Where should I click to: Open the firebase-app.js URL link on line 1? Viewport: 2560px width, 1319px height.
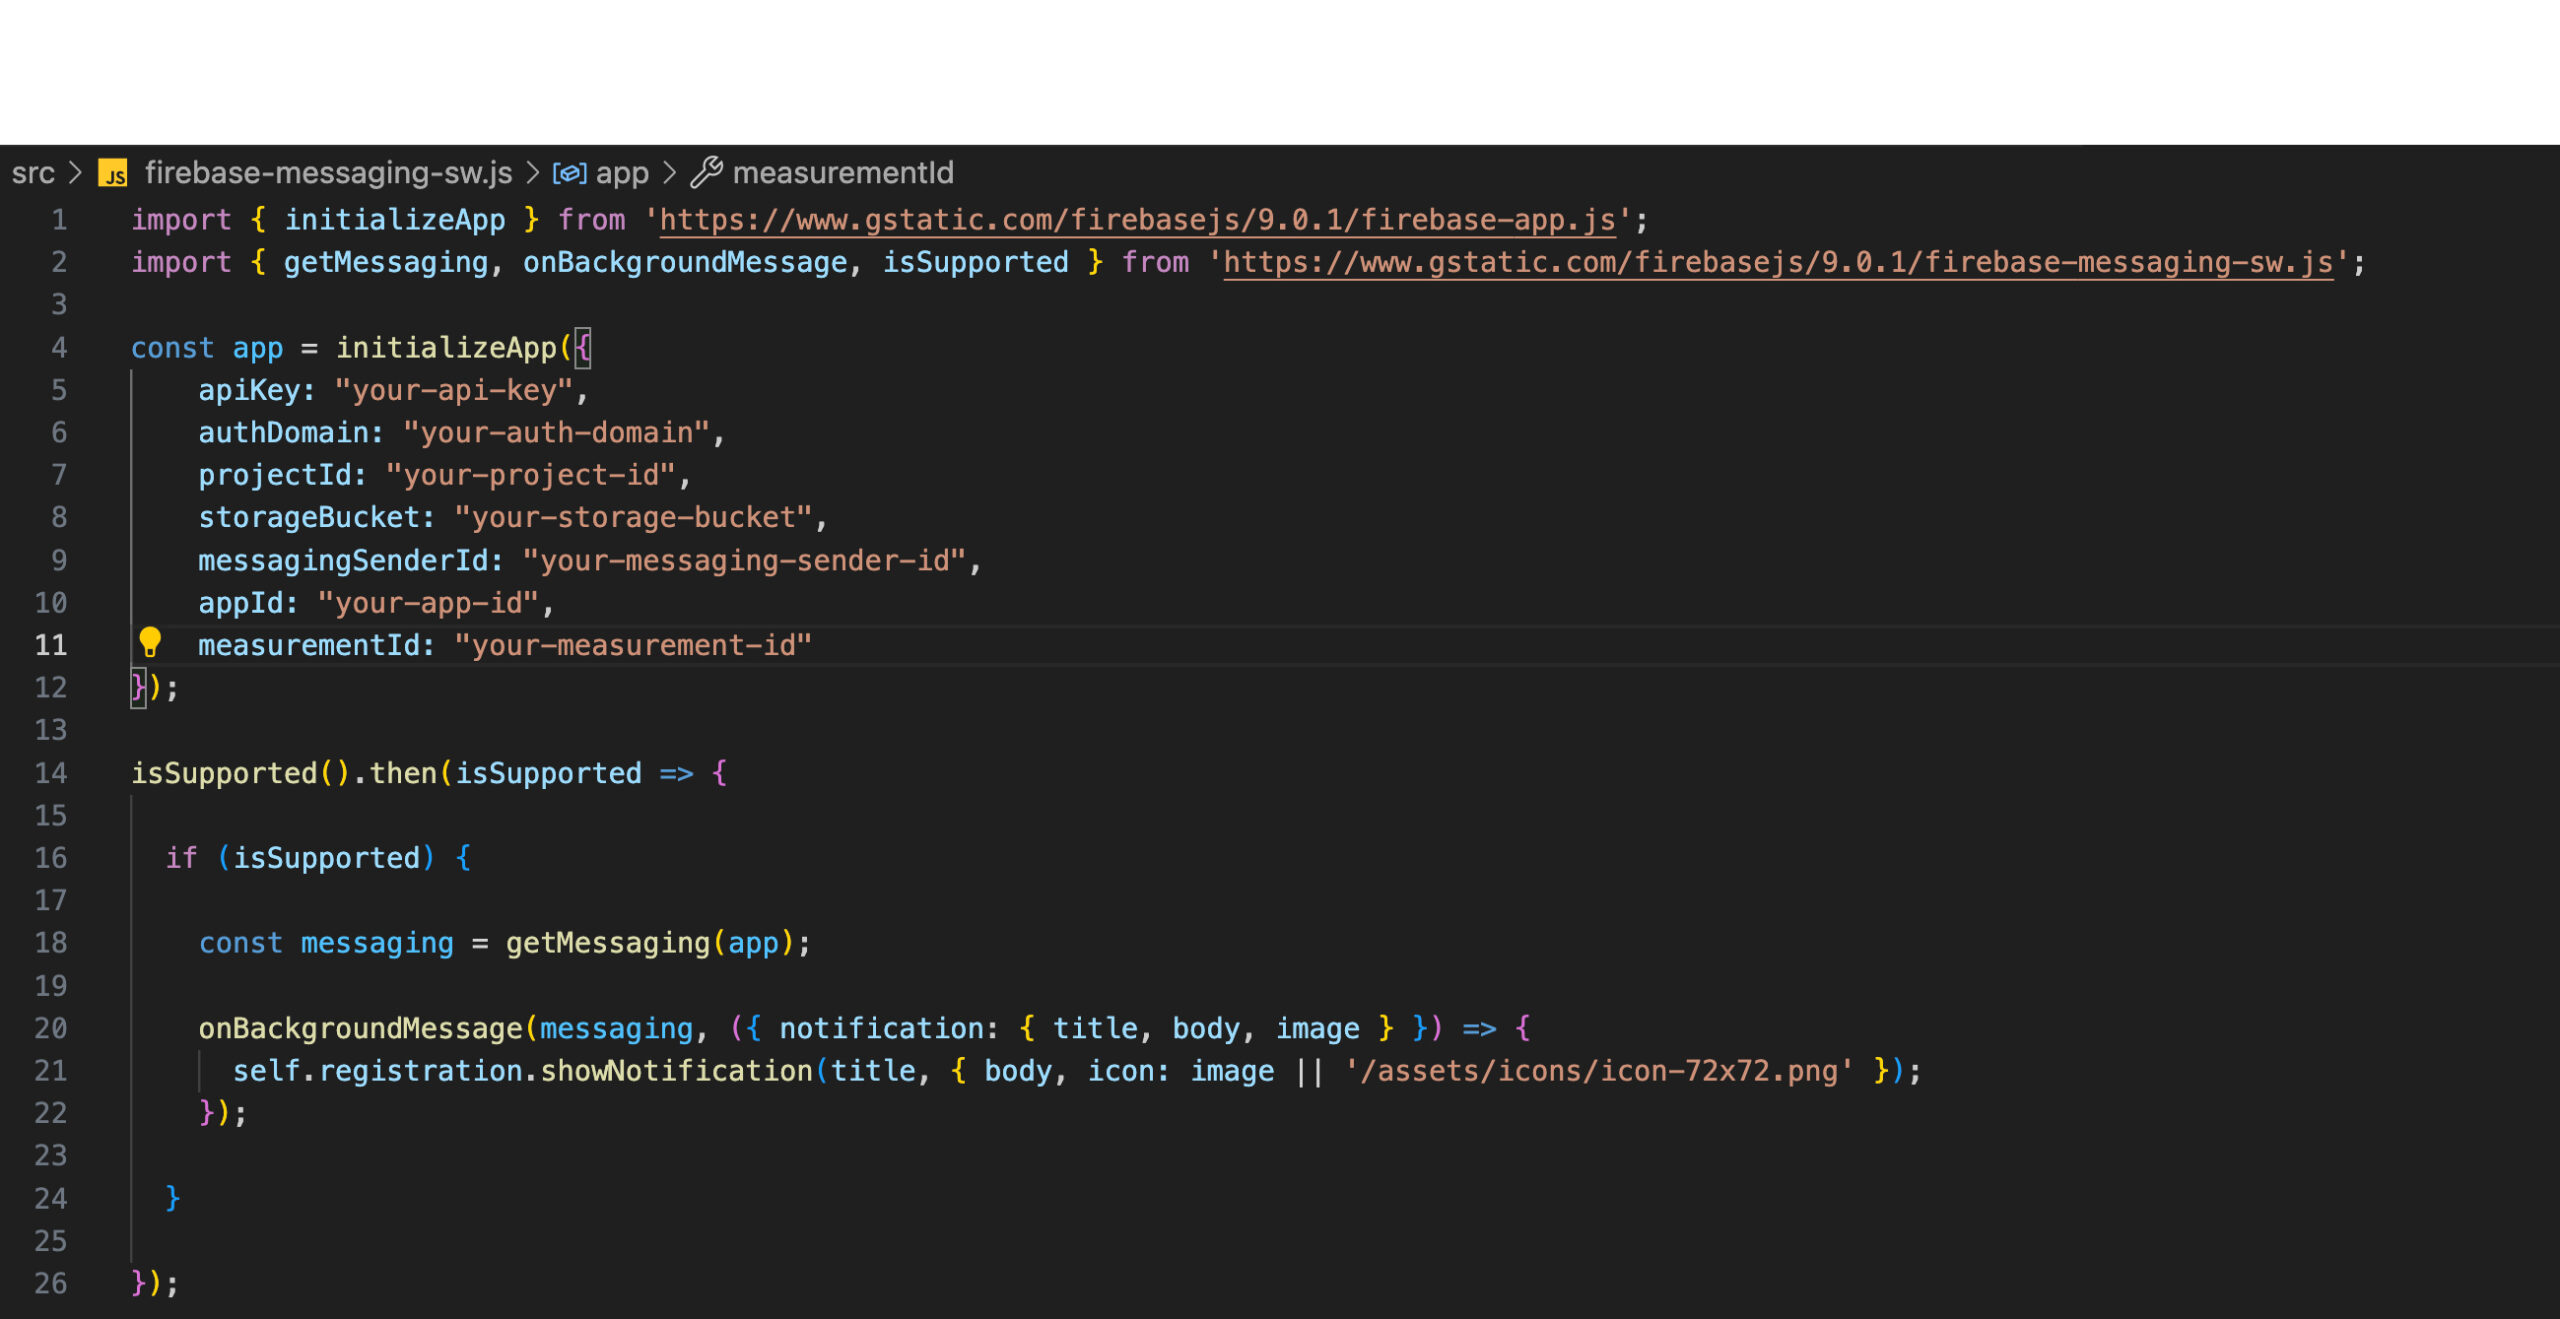pos(1137,220)
